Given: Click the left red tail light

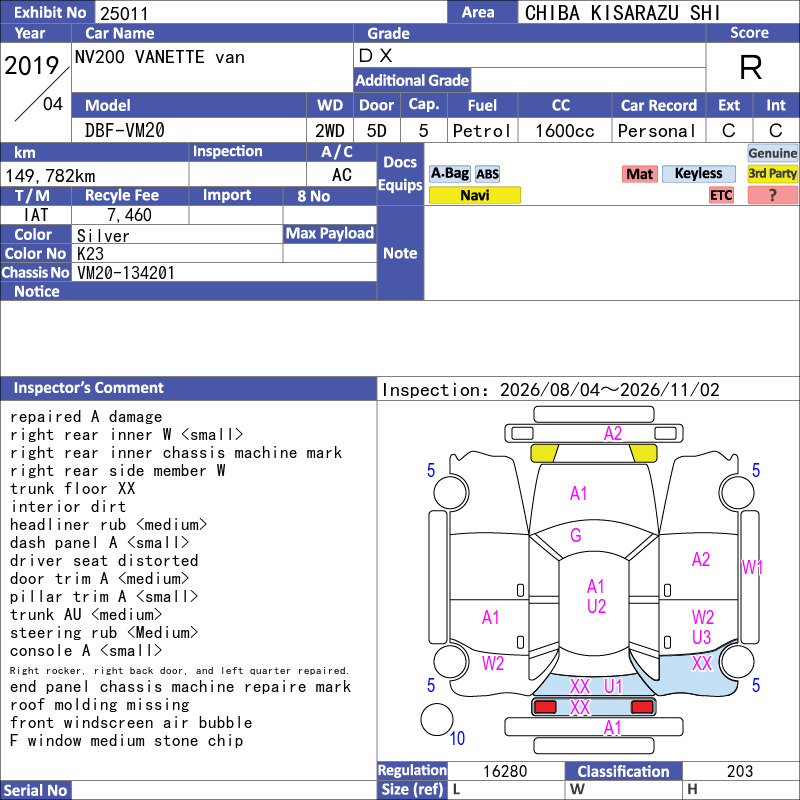Looking at the screenshot, I should tap(545, 707).
